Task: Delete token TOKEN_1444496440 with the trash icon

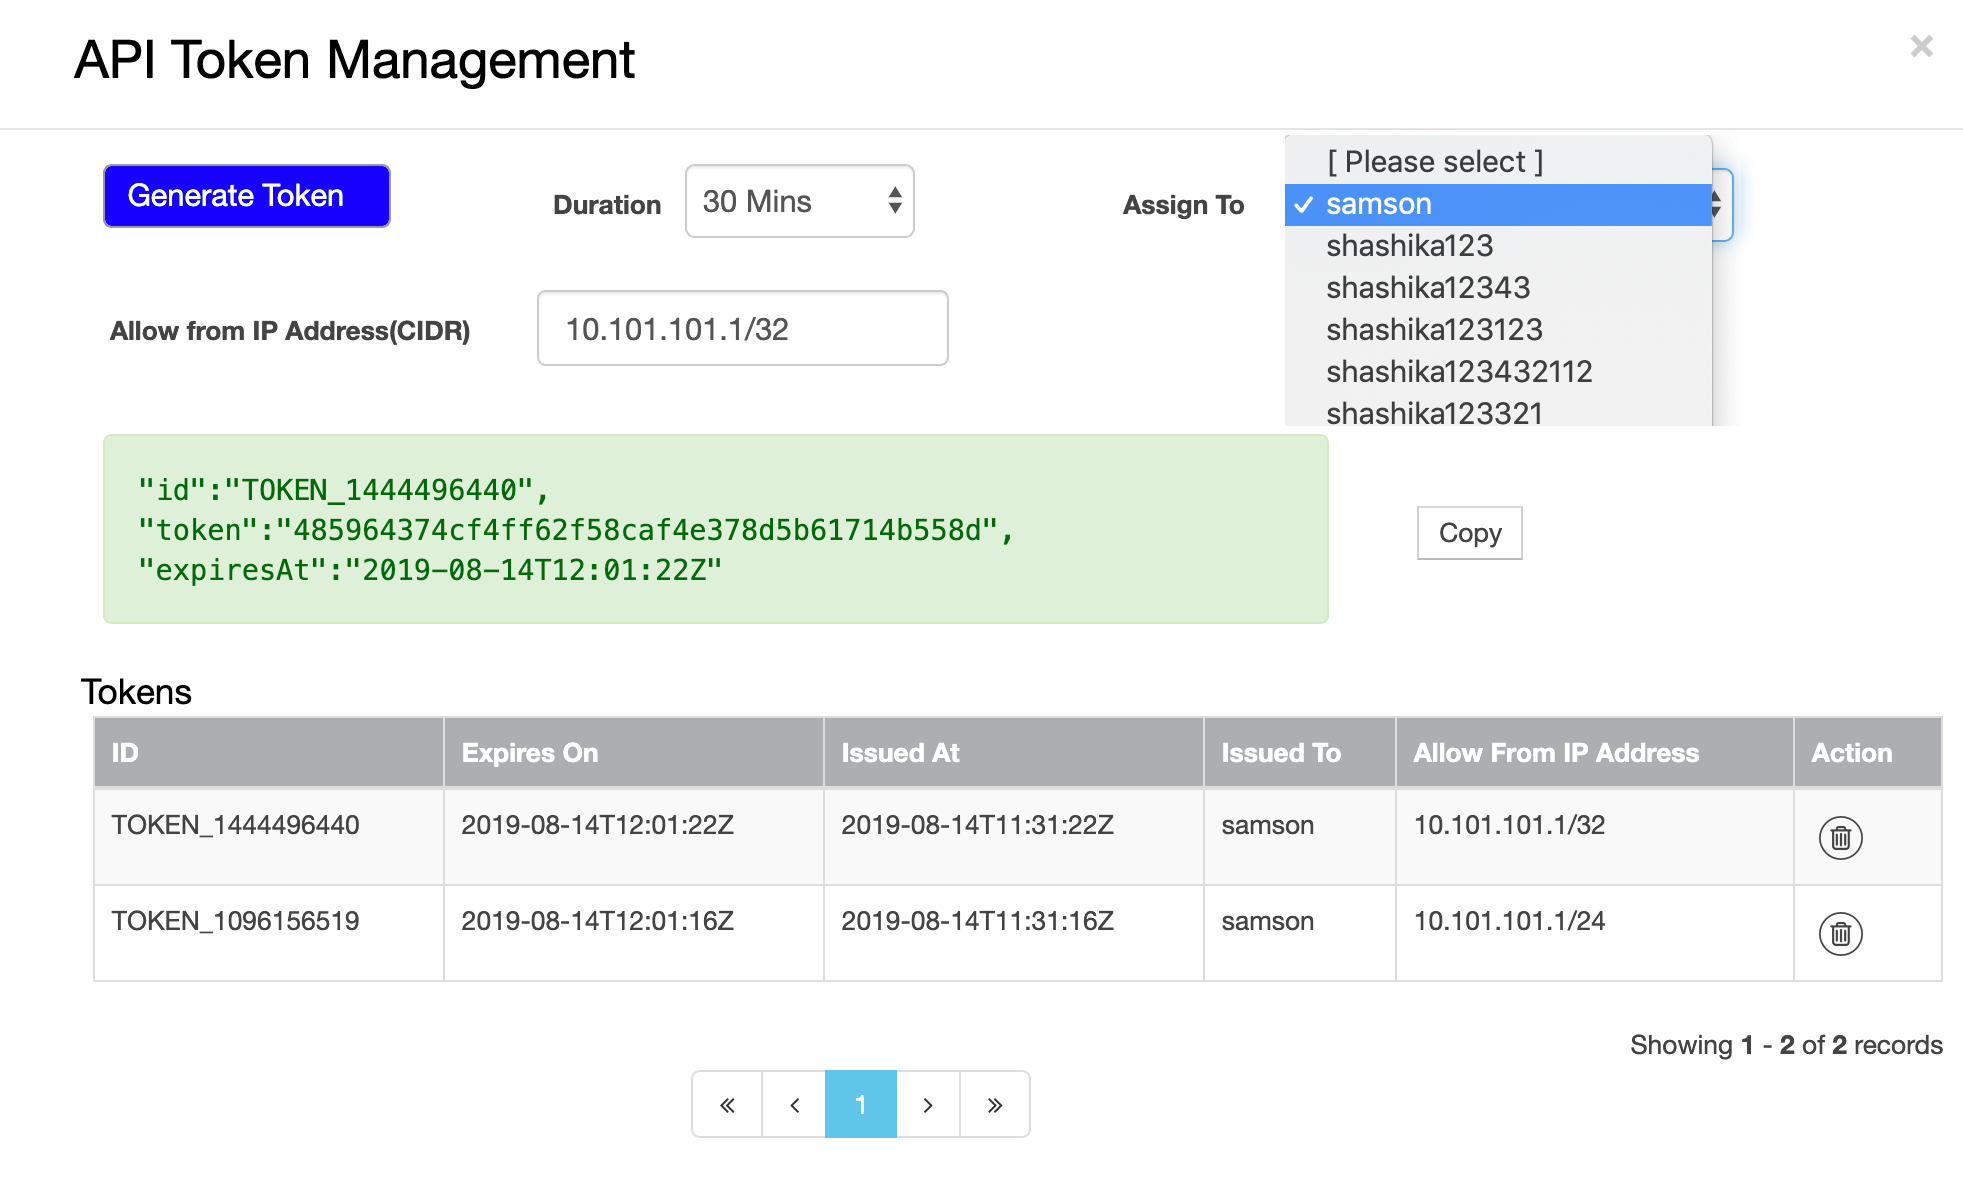Action: [1840, 838]
